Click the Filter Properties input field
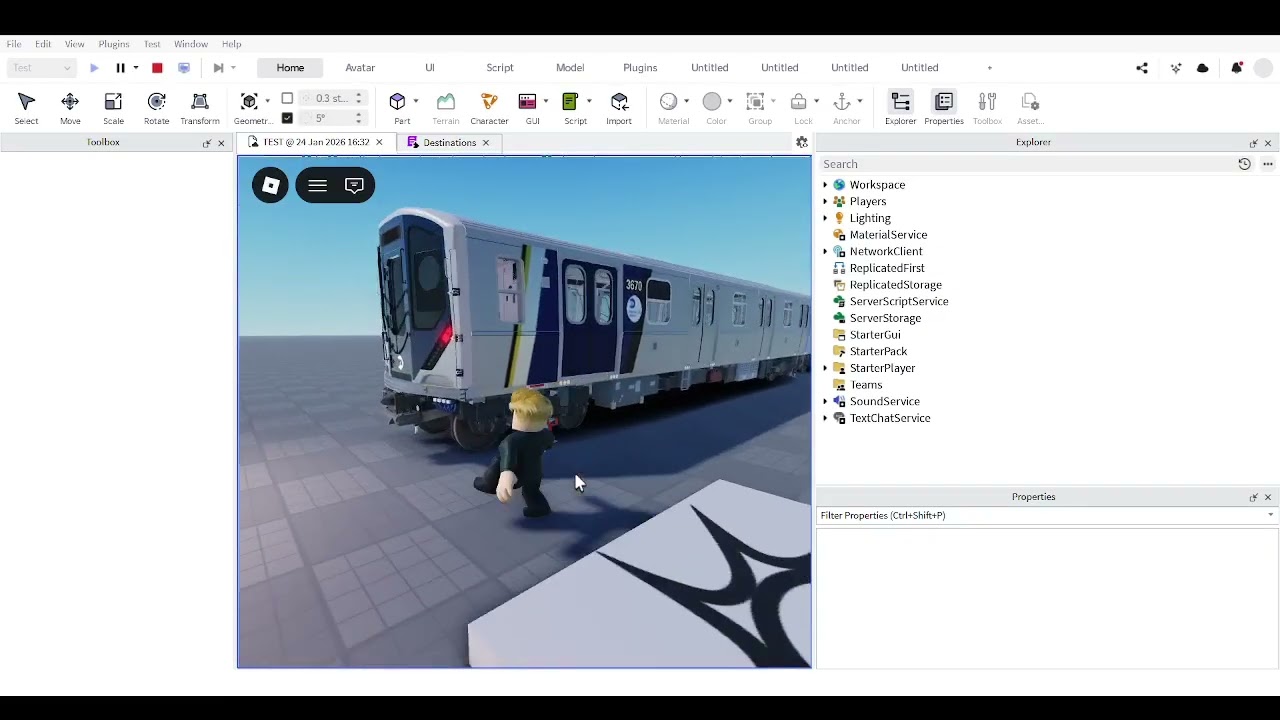The width and height of the screenshot is (1280, 720). [1040, 515]
